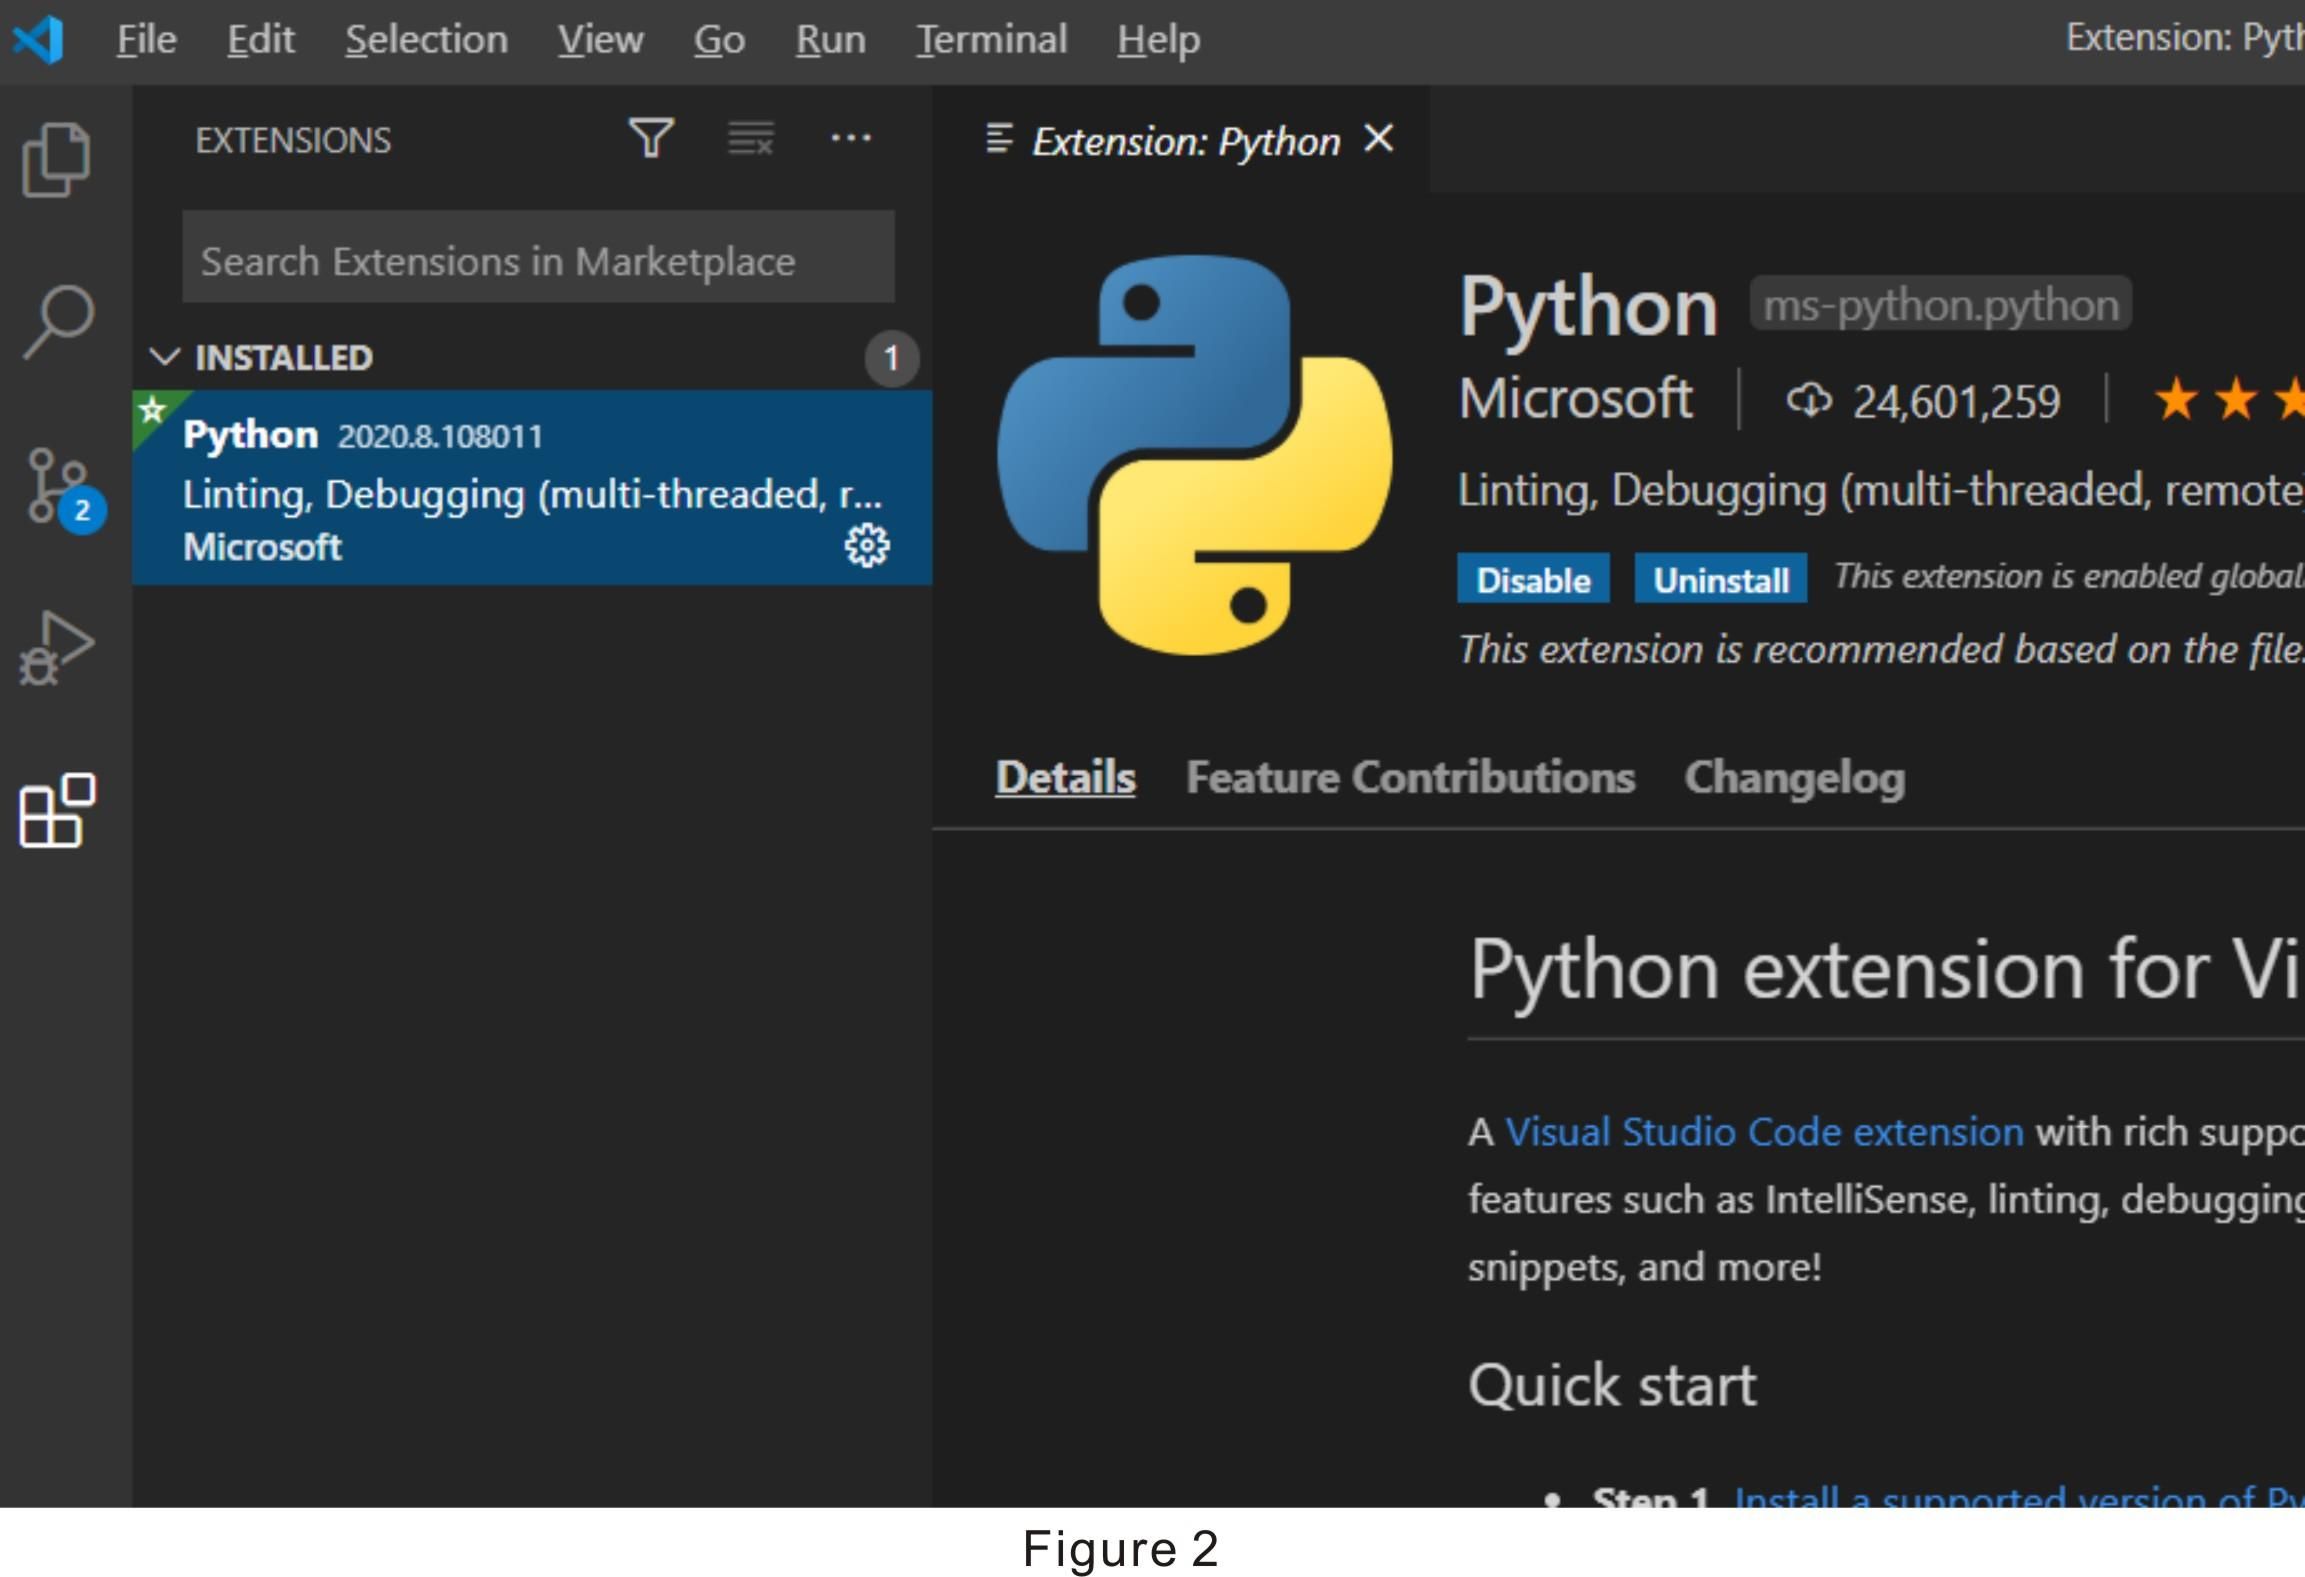Viewport: 2305px width, 1577px height.
Task: Uninstall the Python extension
Action: (1721, 579)
